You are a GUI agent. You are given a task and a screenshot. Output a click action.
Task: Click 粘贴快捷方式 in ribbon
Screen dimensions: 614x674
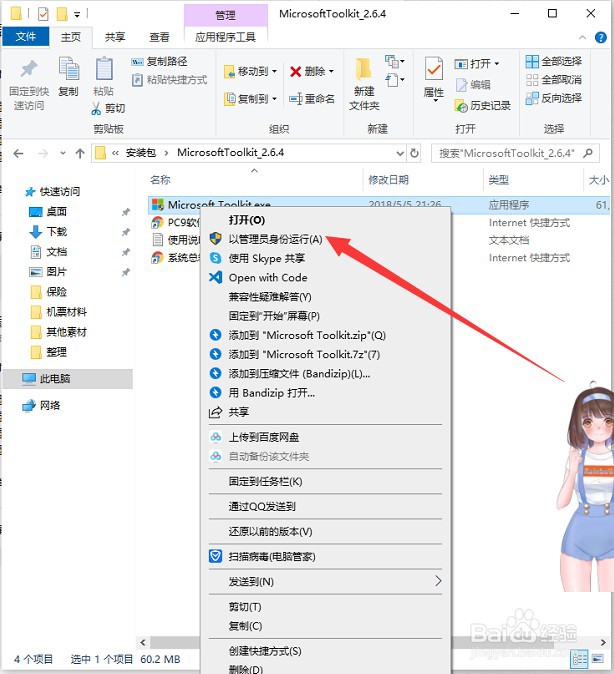[169, 80]
